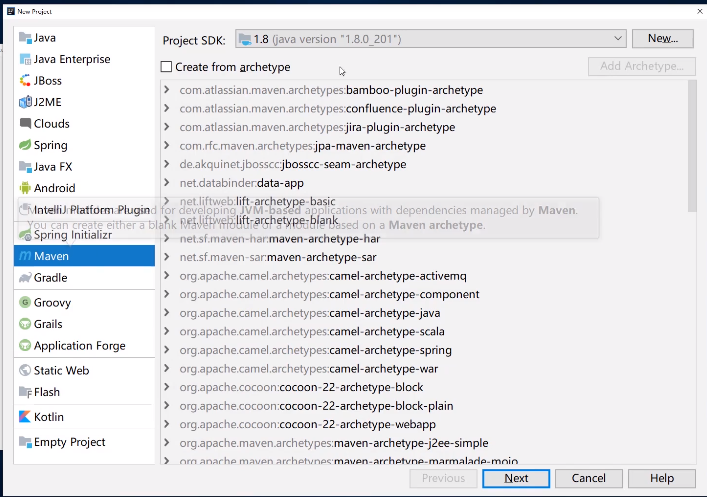Click the JBoss project icon
Screen dimensions: 707x497
pyautogui.click(x=25, y=81)
